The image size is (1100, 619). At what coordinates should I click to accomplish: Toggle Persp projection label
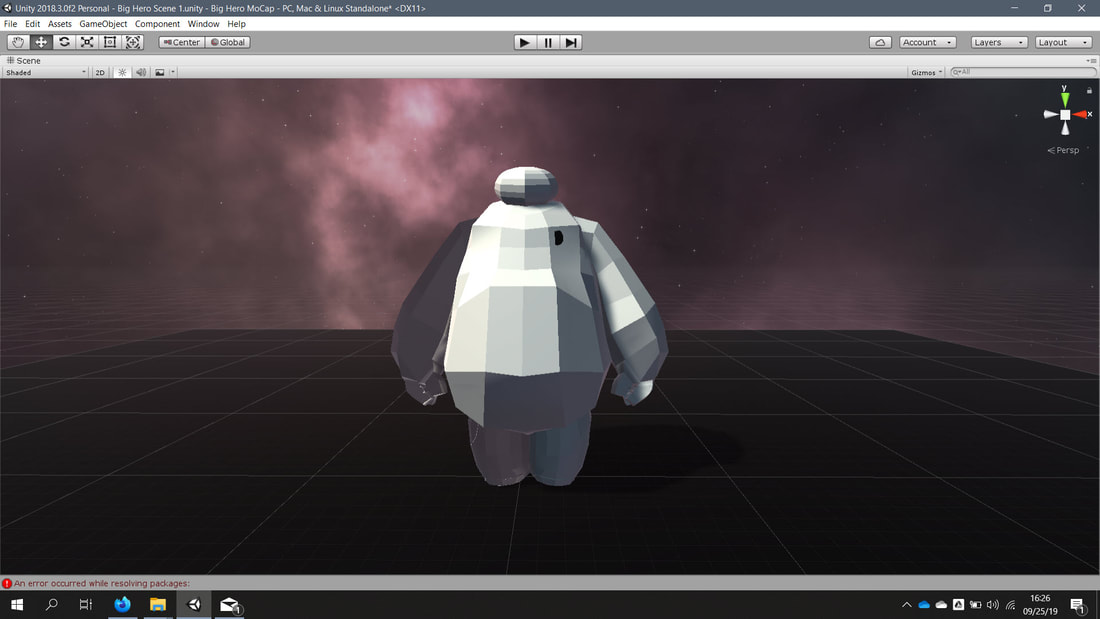coord(1064,150)
